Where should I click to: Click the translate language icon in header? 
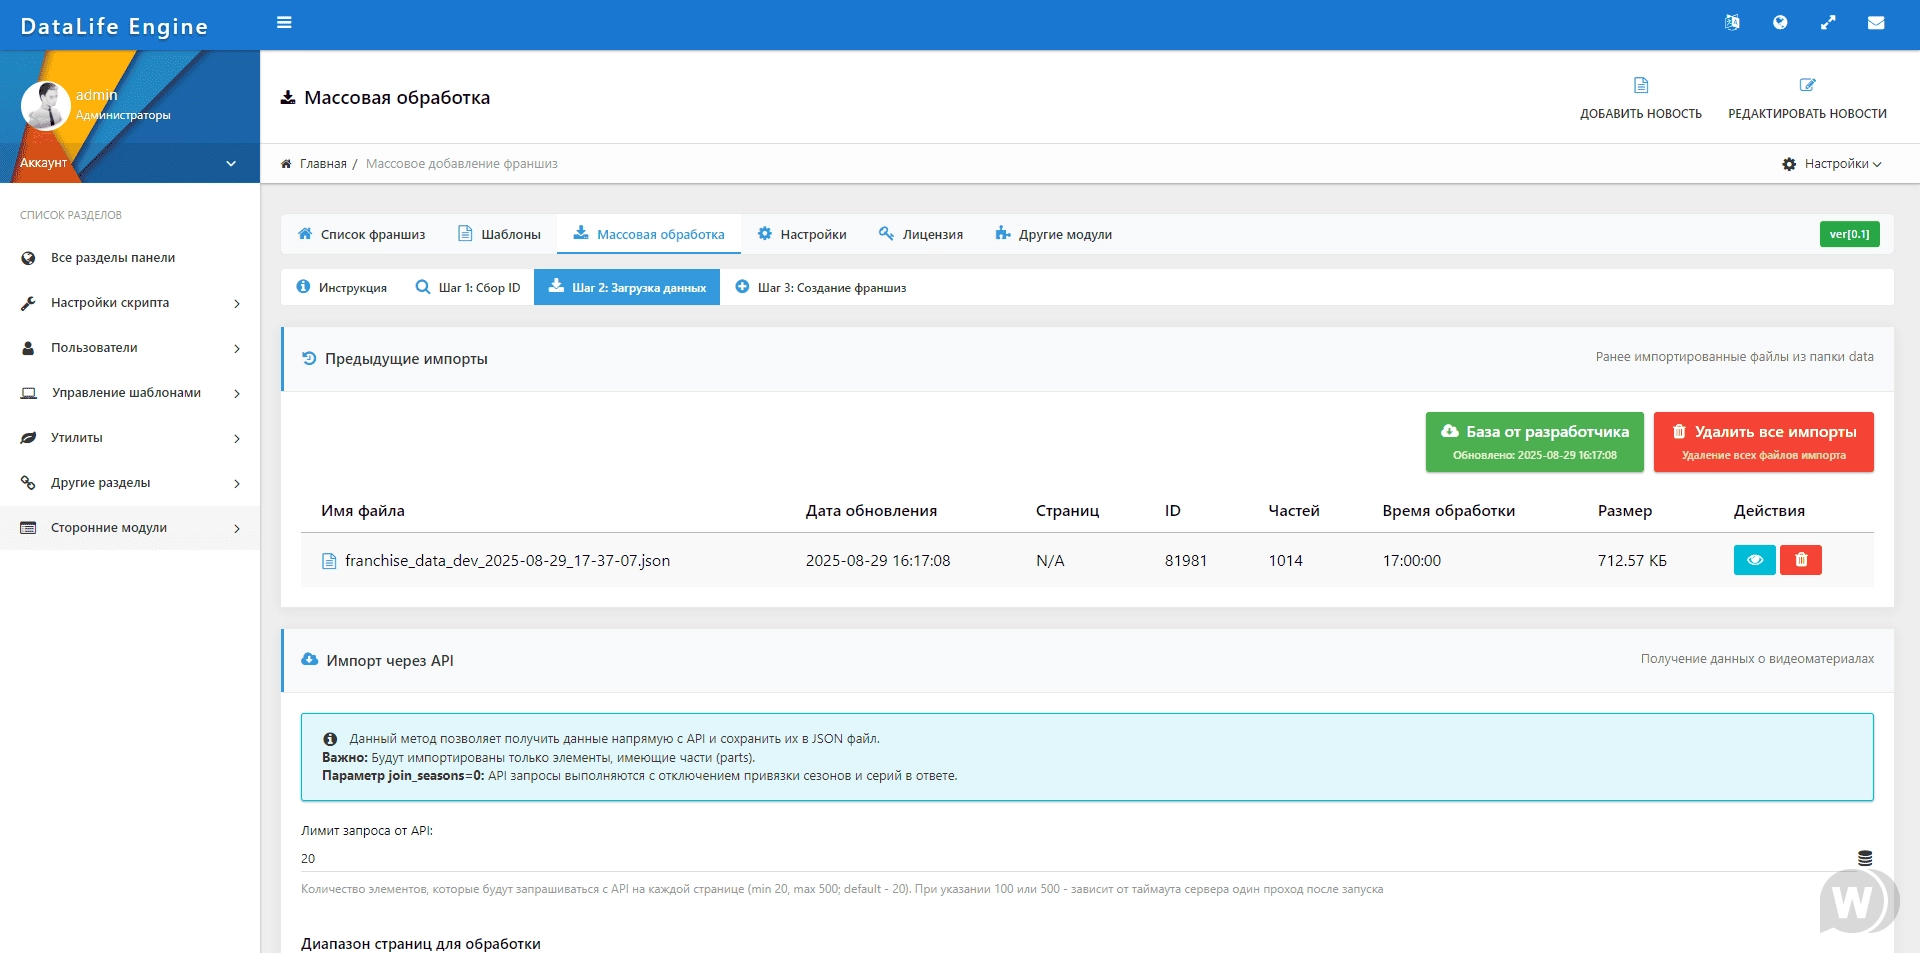coord(1732,23)
